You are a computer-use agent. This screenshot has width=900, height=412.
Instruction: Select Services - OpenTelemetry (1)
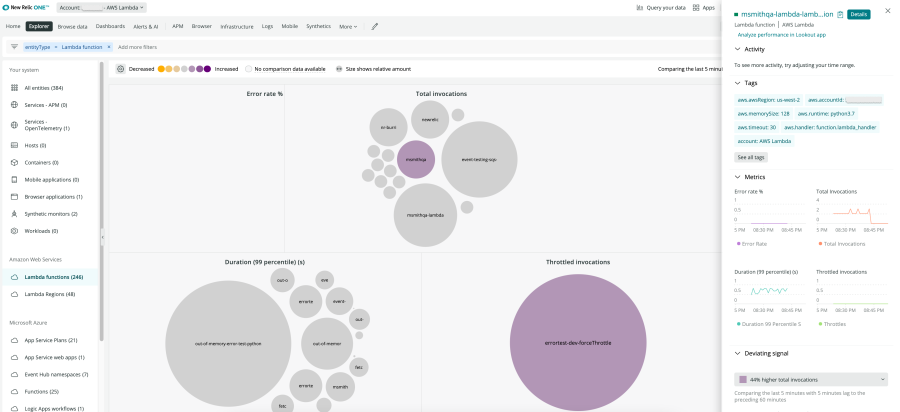tap(47, 125)
